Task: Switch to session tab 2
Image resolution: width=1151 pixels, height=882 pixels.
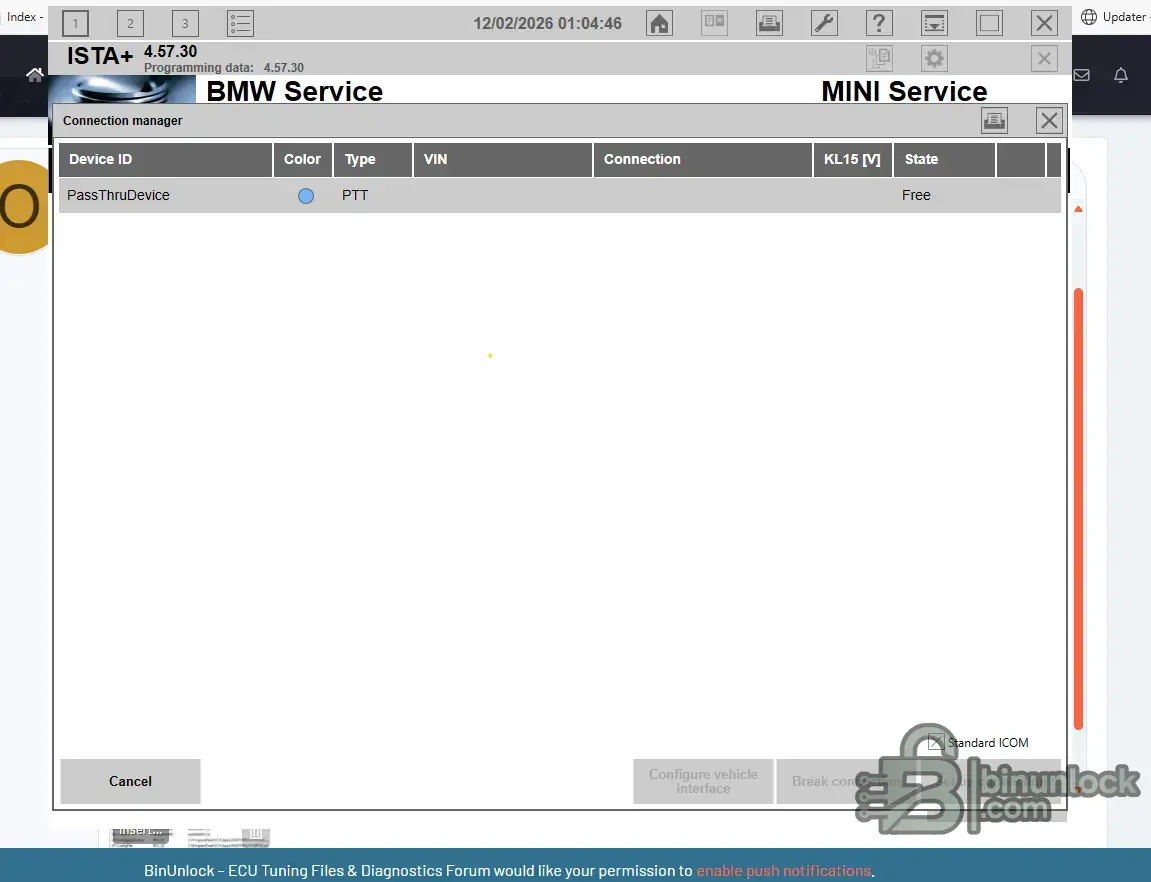Action: (130, 24)
